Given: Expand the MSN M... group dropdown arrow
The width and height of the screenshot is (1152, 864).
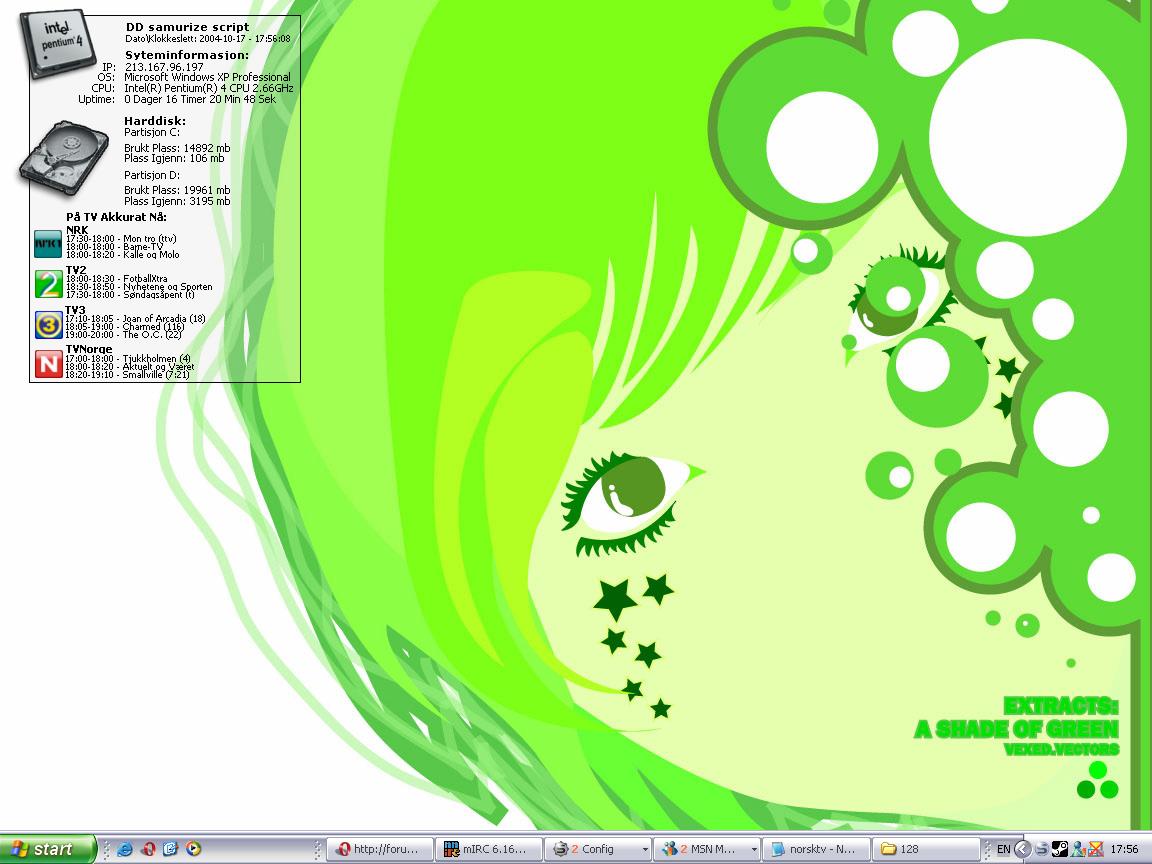Looking at the screenshot, I should point(754,849).
